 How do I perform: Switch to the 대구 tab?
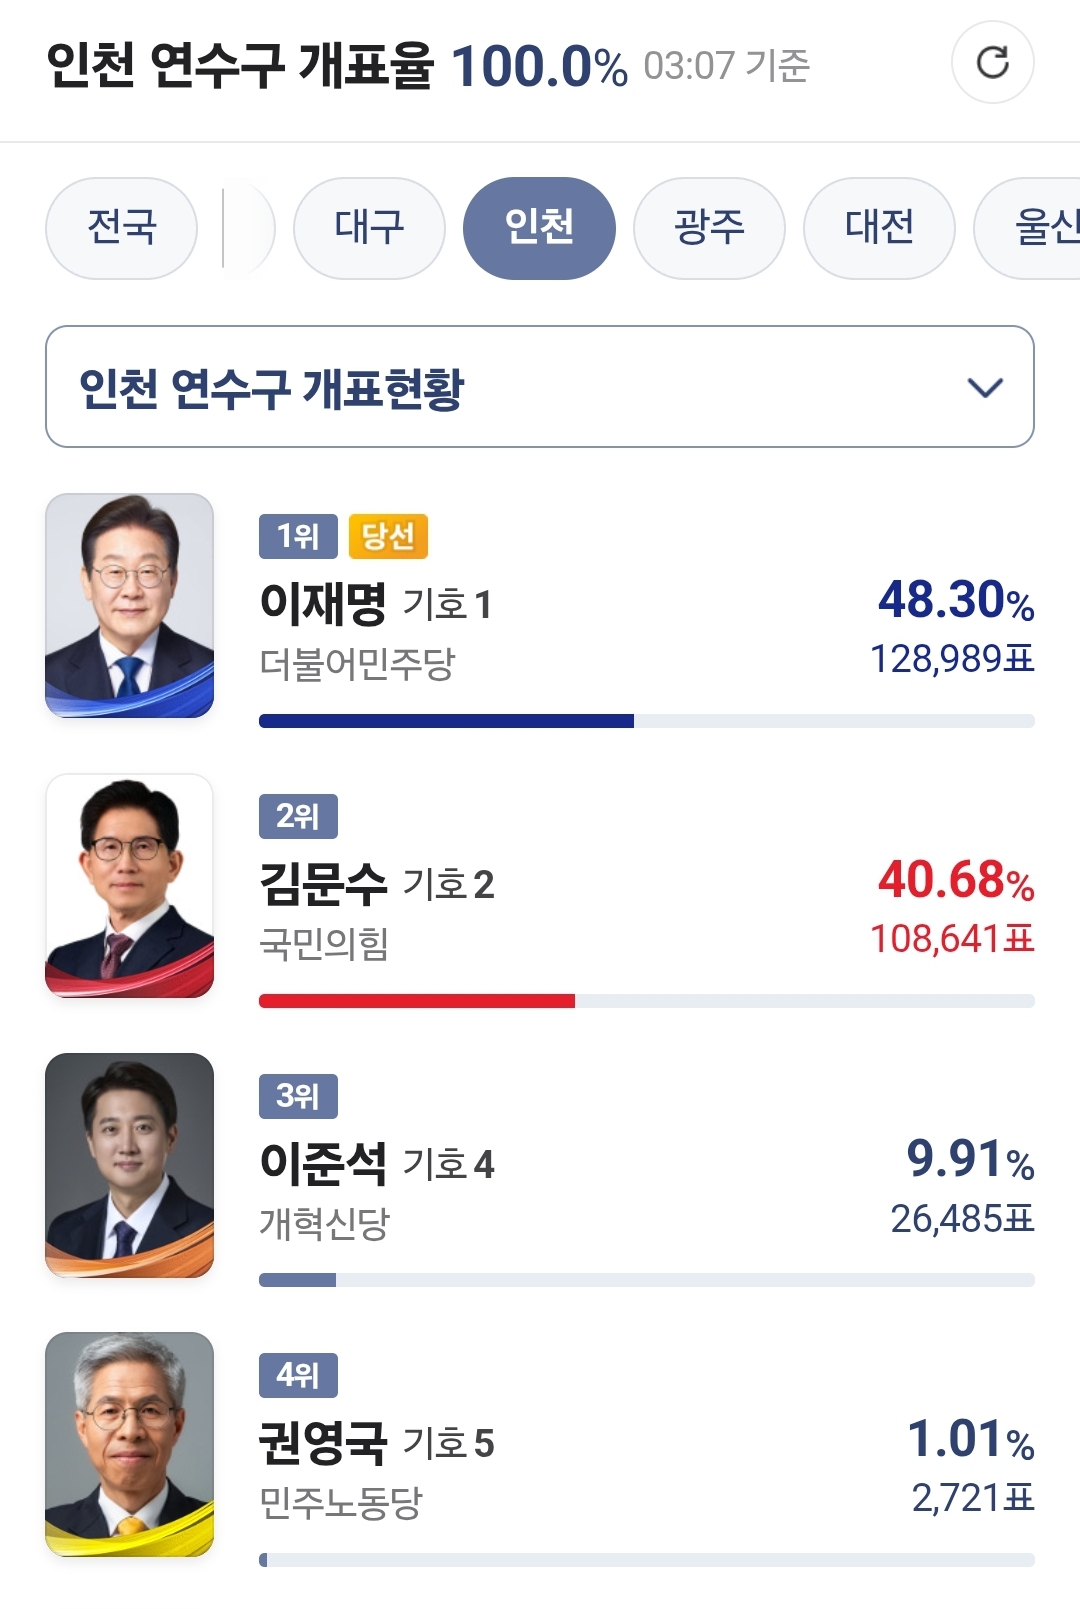point(369,228)
